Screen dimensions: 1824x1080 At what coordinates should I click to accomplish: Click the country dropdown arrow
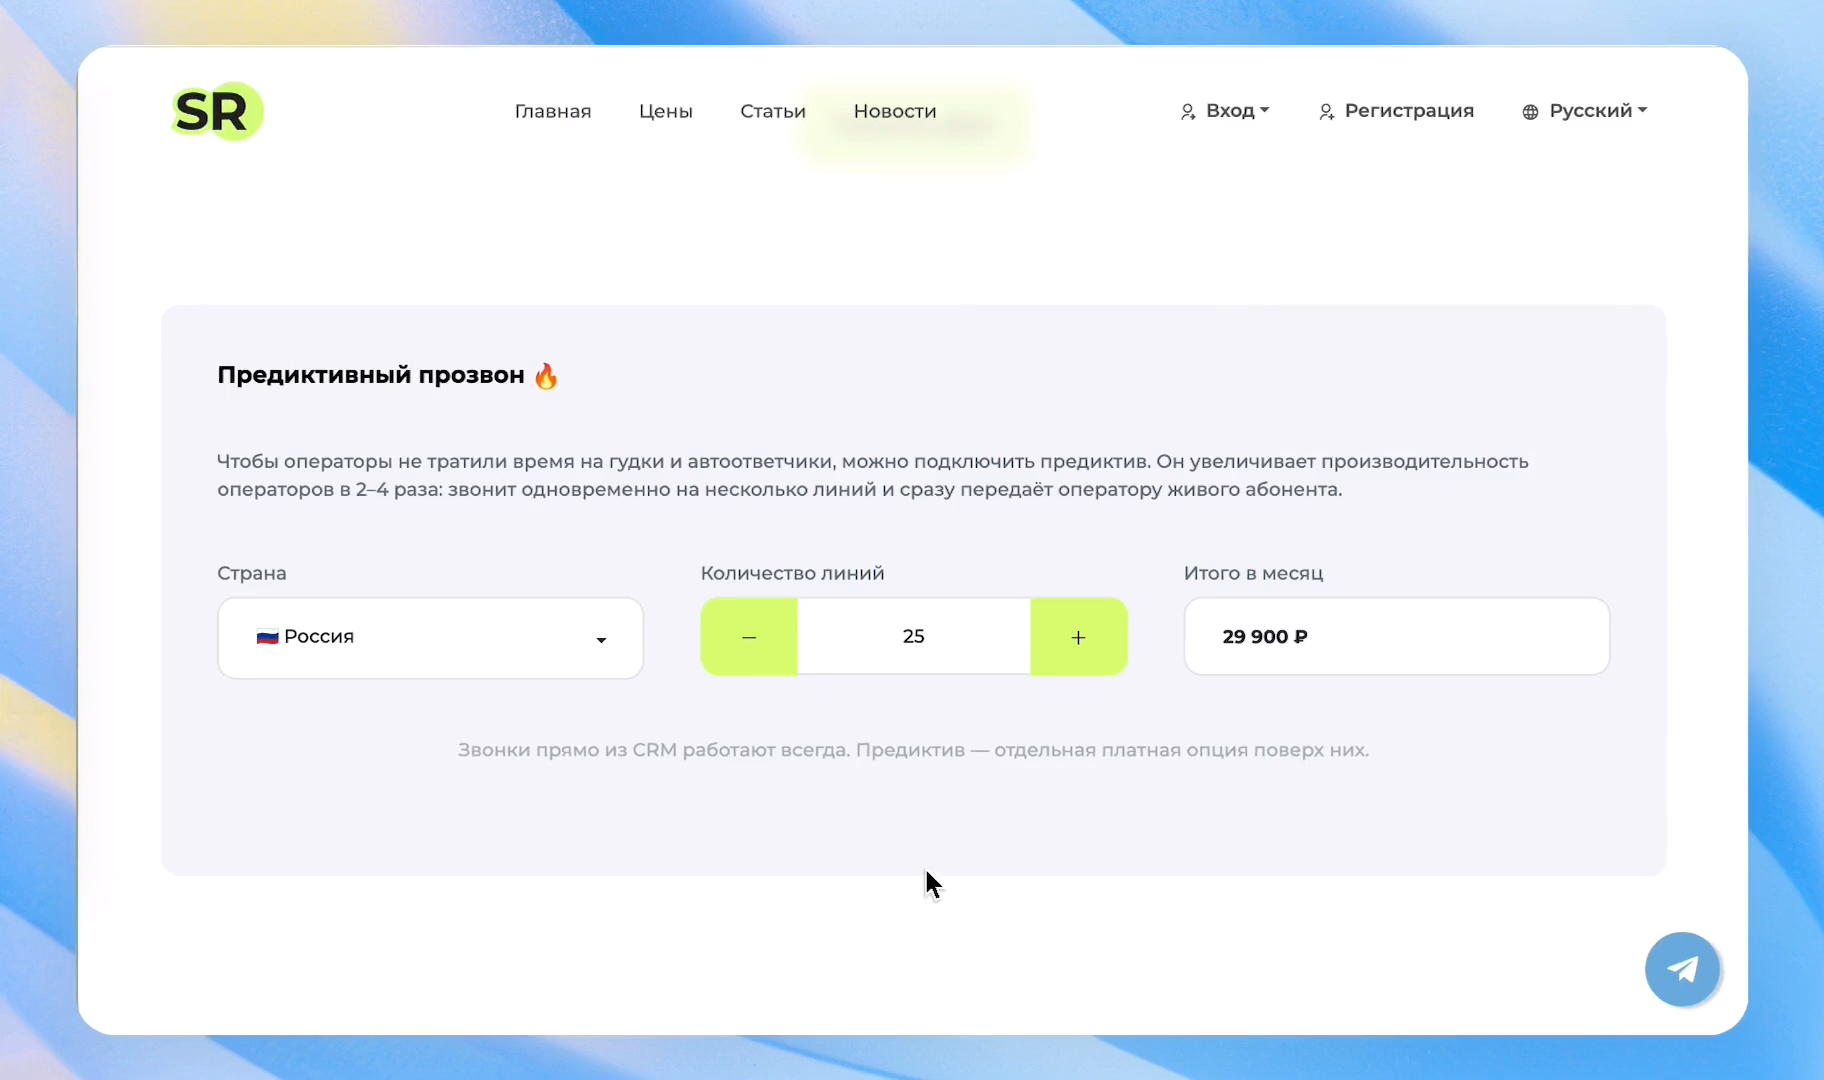(x=601, y=640)
